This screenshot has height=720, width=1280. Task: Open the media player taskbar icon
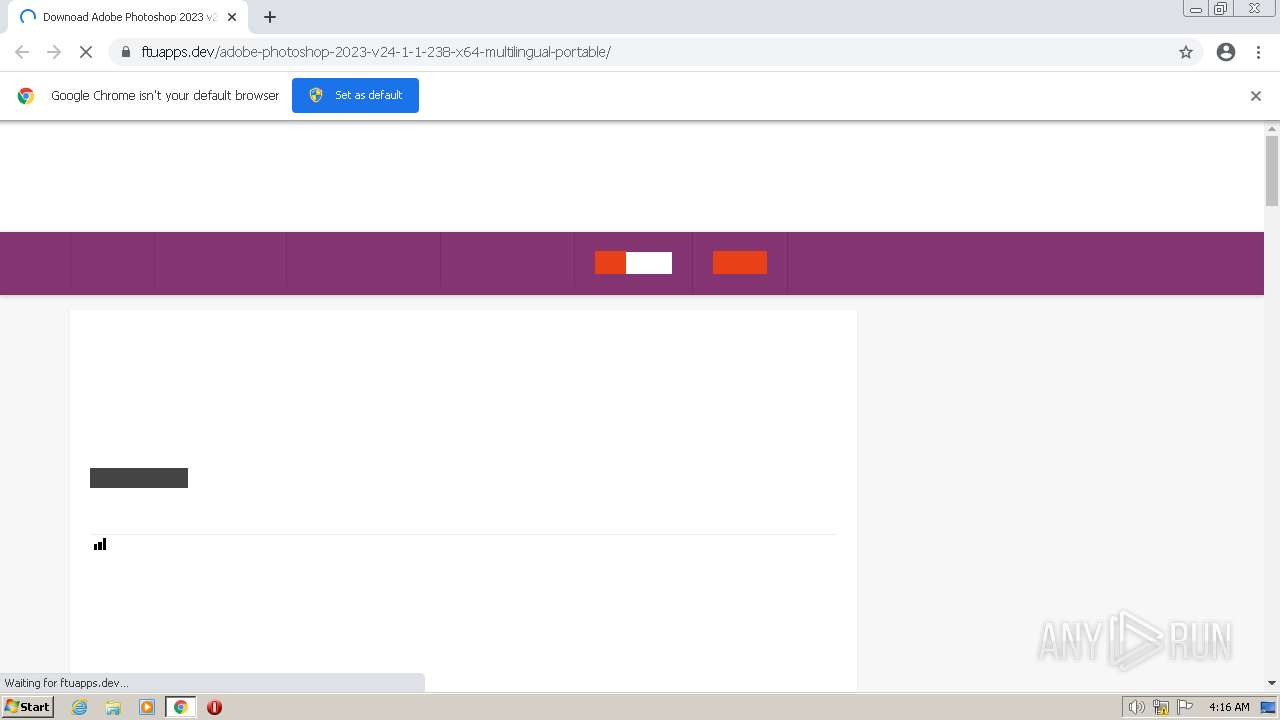coord(147,707)
